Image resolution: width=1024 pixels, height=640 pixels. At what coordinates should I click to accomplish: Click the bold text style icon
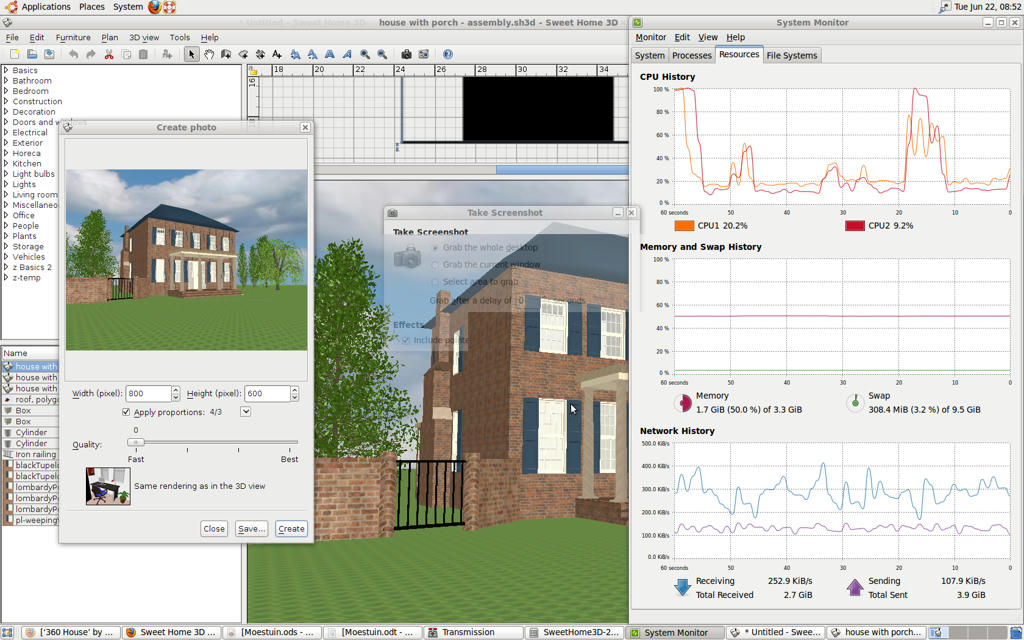coord(330,54)
